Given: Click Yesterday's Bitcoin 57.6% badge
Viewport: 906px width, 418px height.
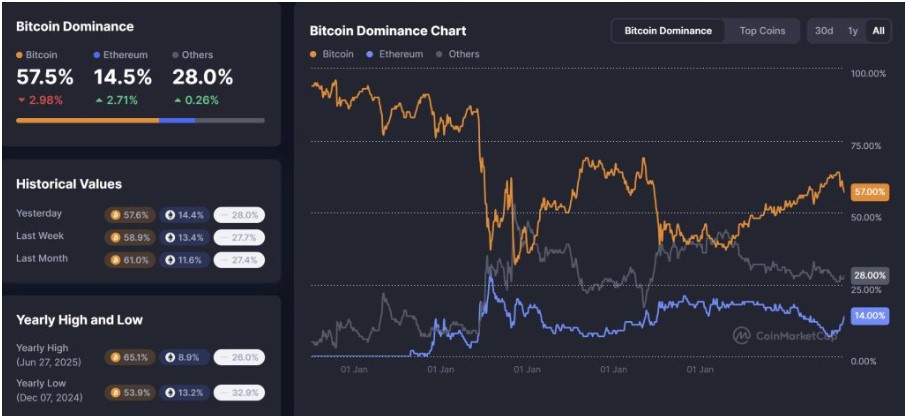Looking at the screenshot, I should coord(130,215).
